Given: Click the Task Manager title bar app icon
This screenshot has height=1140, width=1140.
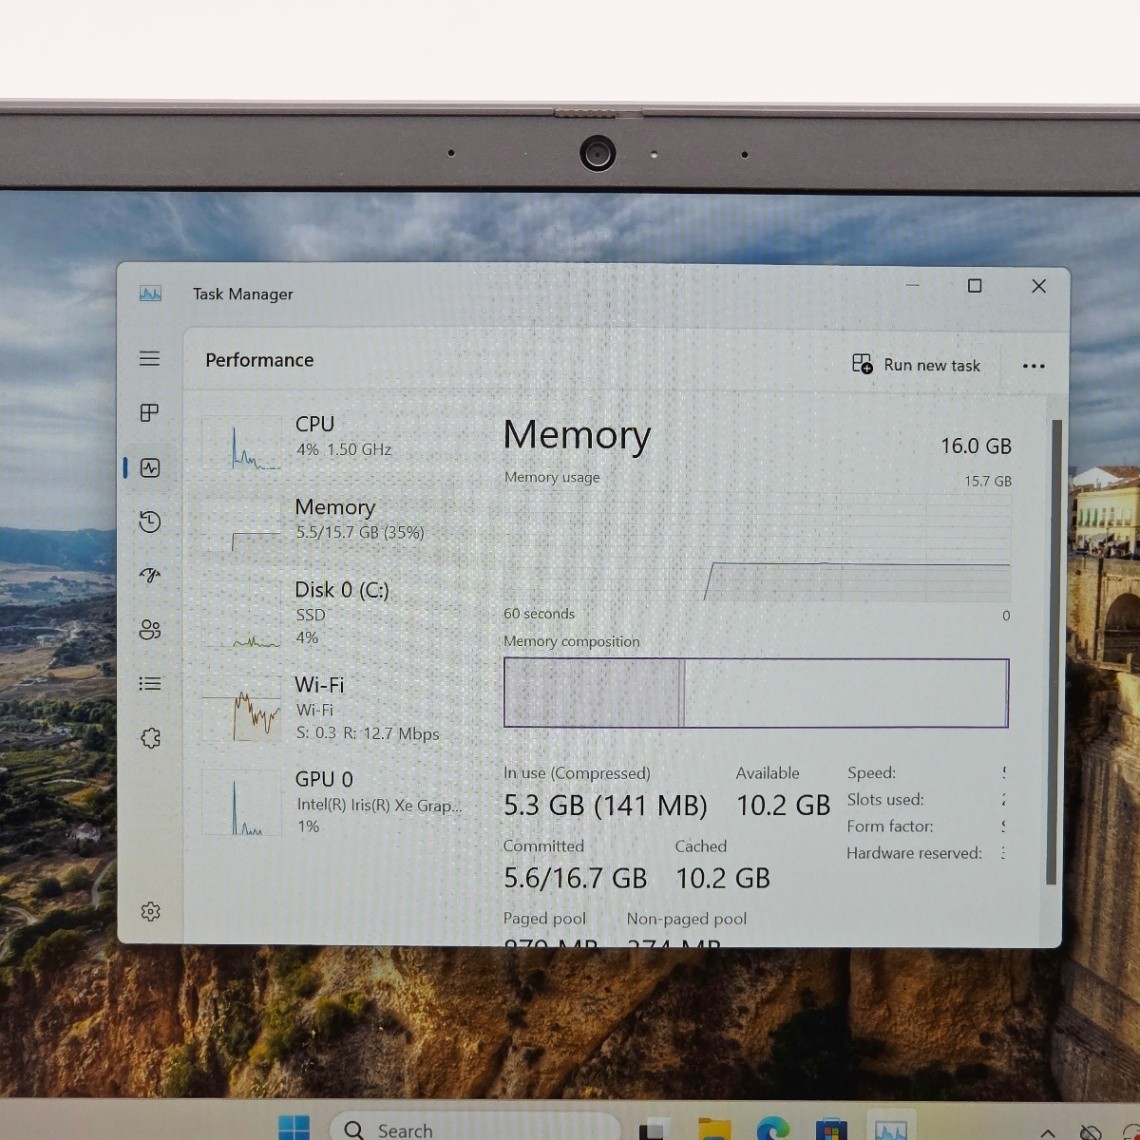Looking at the screenshot, I should 150,294.
